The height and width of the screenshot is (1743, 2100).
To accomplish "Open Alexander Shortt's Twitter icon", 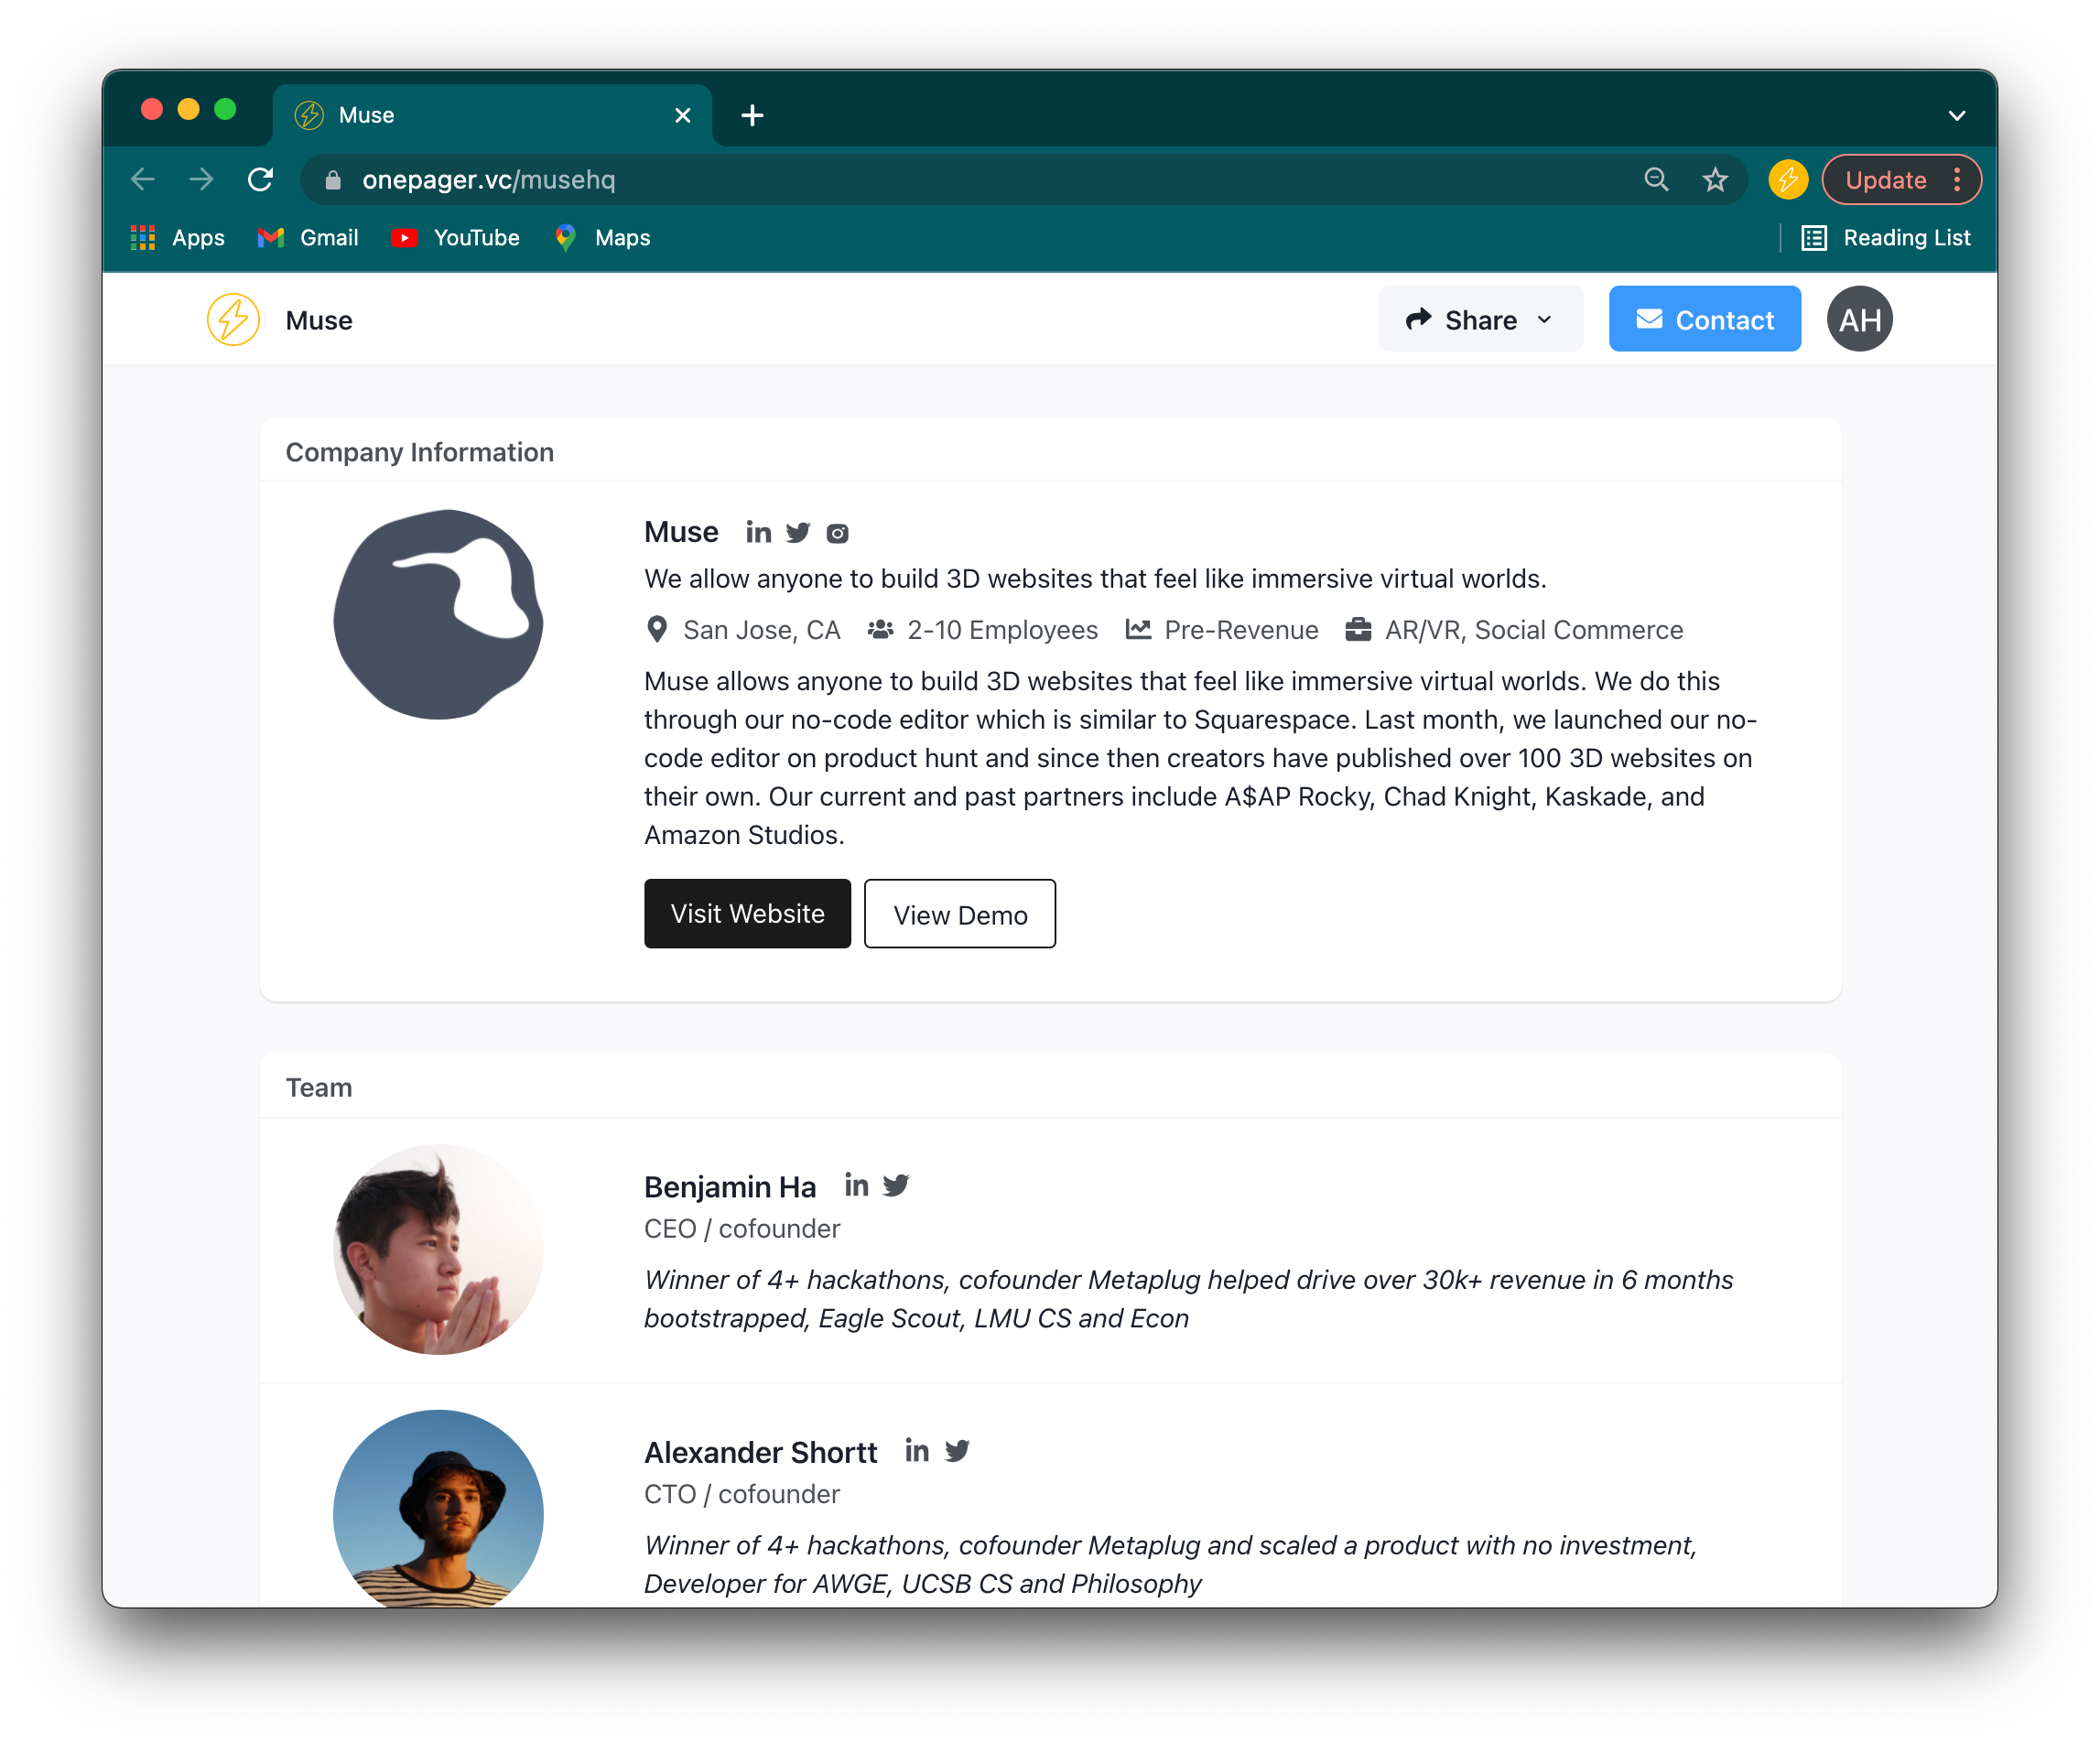I will click(957, 1451).
